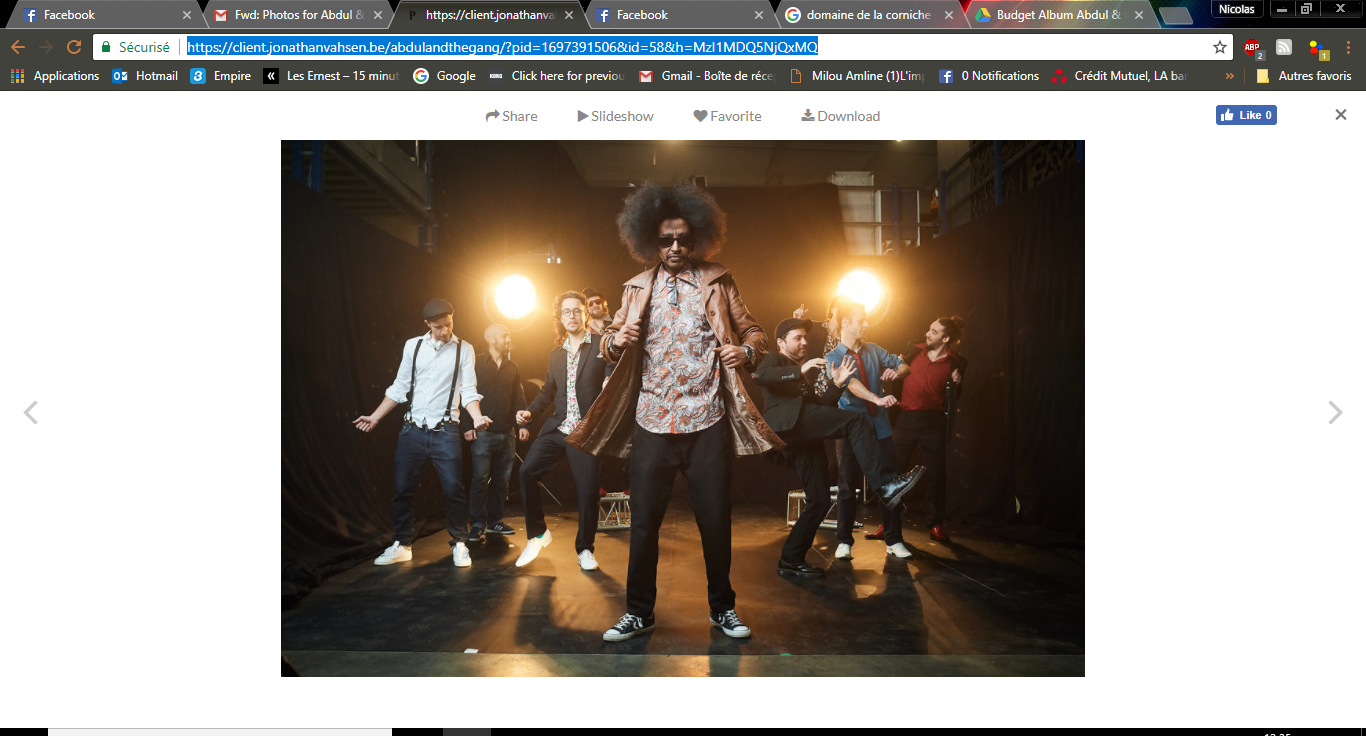This screenshot has width=1366, height=736.
Task: Open Chrome's three-dot menu
Action: 1347,47
